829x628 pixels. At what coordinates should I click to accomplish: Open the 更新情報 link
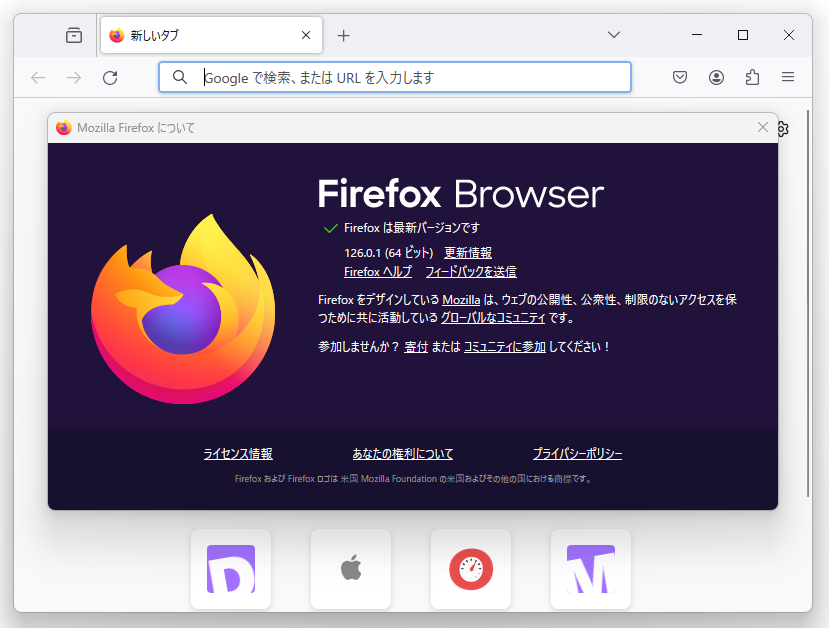point(468,252)
